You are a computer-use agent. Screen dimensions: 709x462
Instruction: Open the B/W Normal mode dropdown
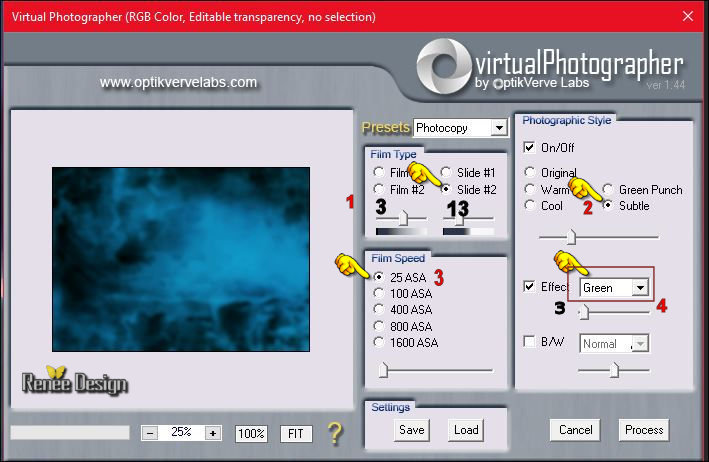[x=640, y=344]
